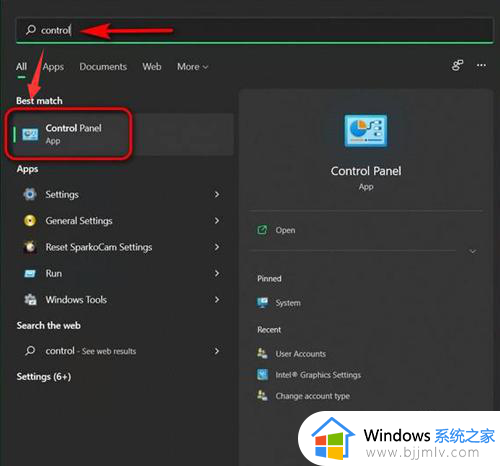Click the System monitor icon under Pinned
This screenshot has height=466, width=500.
[262, 303]
